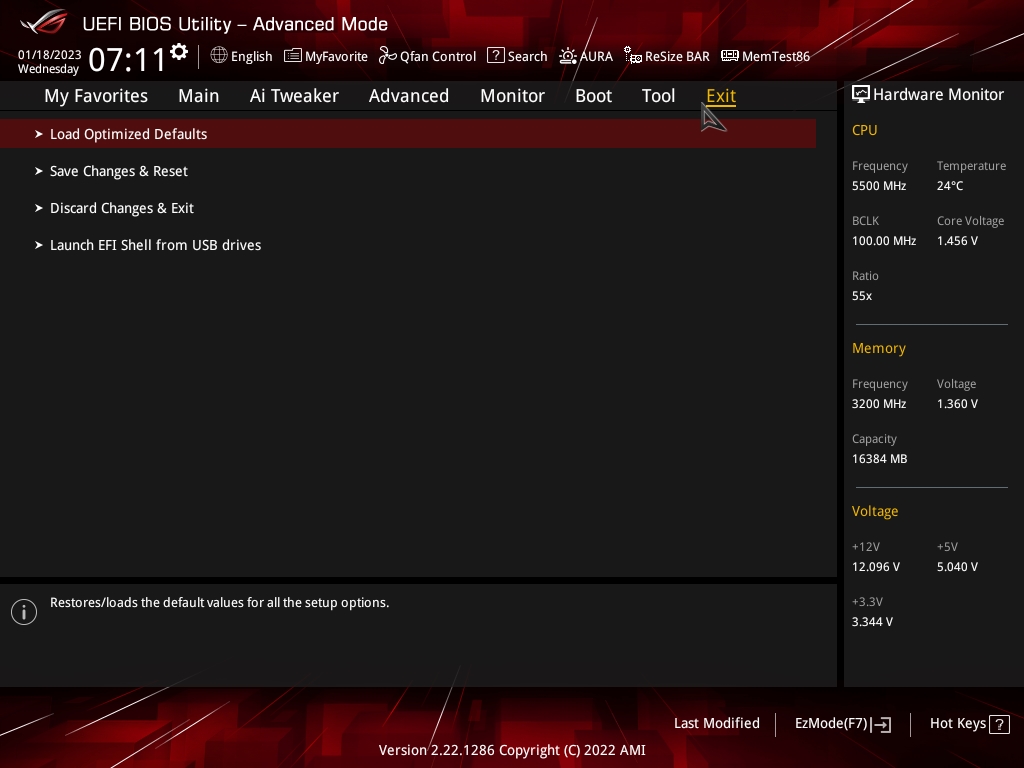The image size is (1024, 768).
Task: Click the Ratio value 55x
Action: (861, 296)
